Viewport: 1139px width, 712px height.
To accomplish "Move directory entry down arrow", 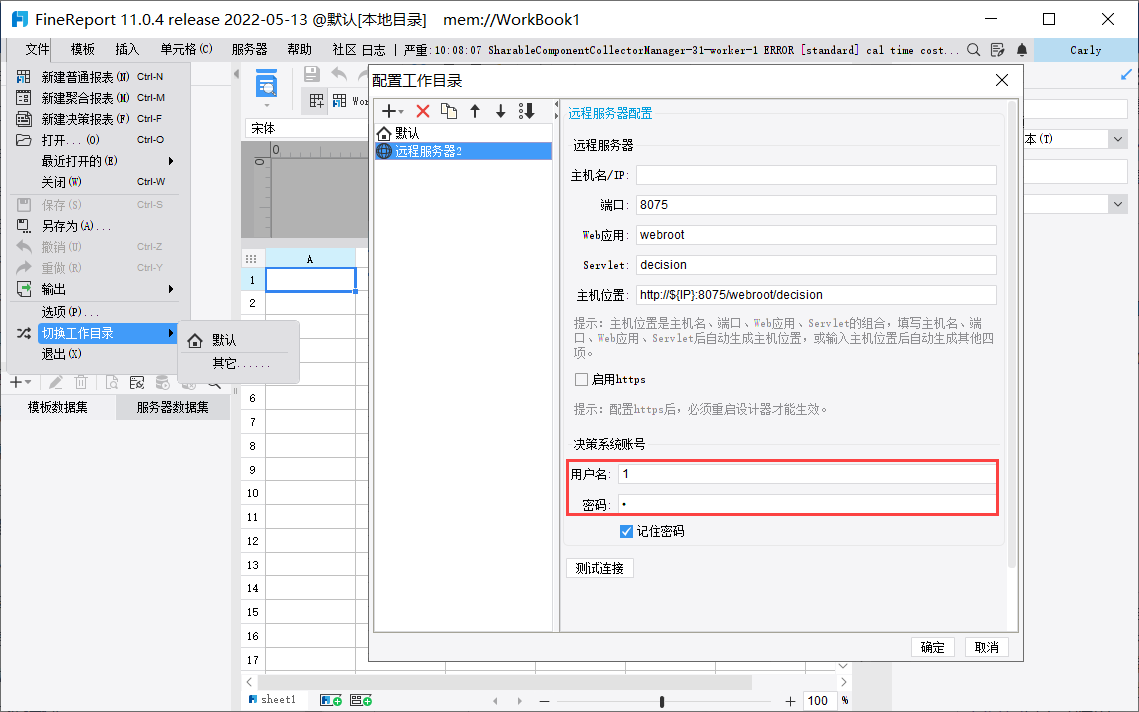I will point(500,111).
